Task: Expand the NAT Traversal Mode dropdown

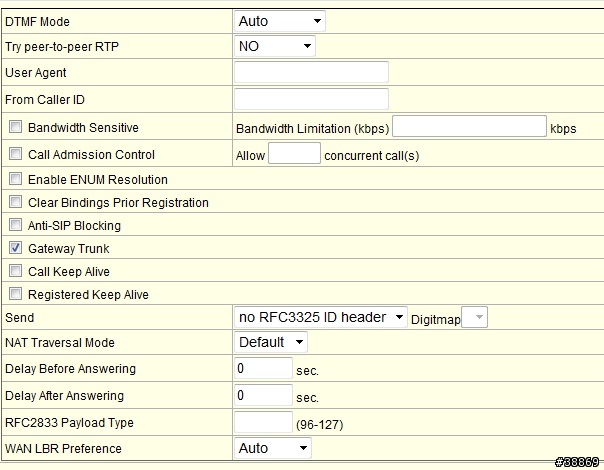Action: pos(271,342)
